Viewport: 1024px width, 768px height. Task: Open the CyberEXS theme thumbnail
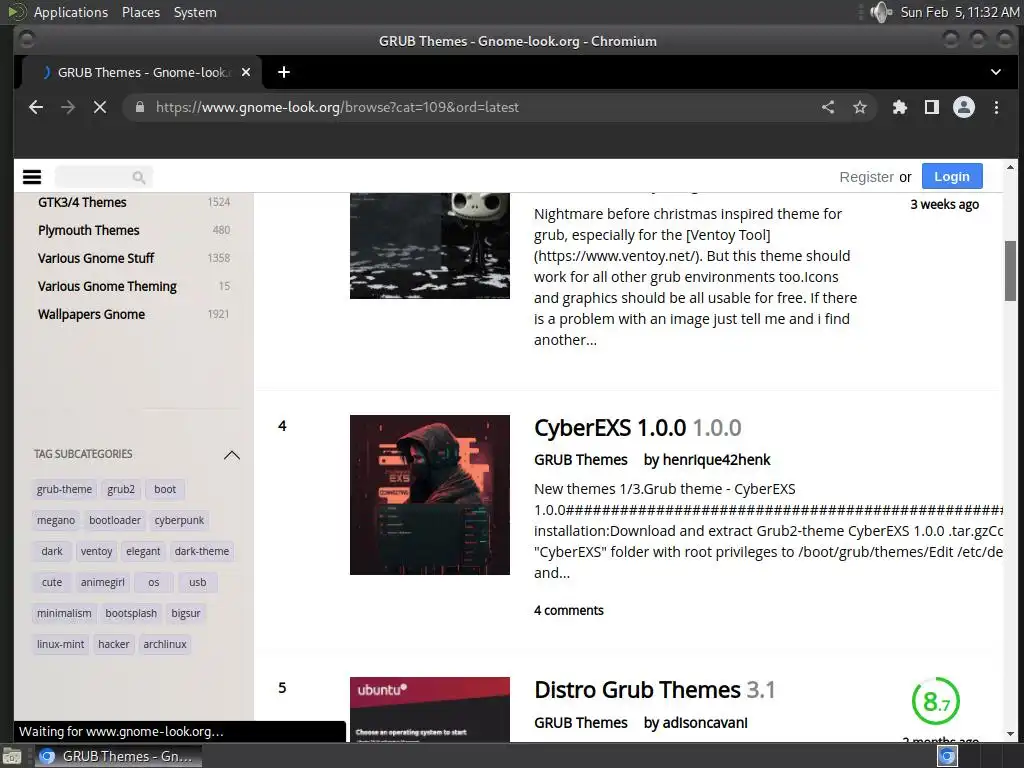(430, 495)
